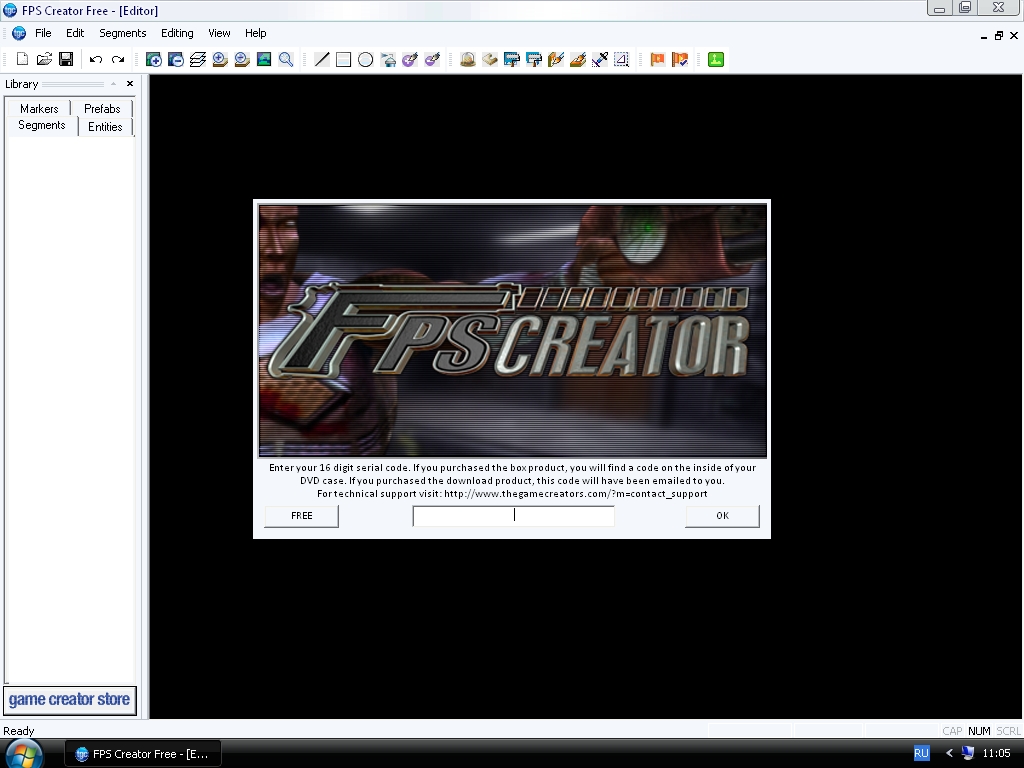This screenshot has height=768, width=1024.
Task: Click the network tray icon
Action: (x=968, y=754)
